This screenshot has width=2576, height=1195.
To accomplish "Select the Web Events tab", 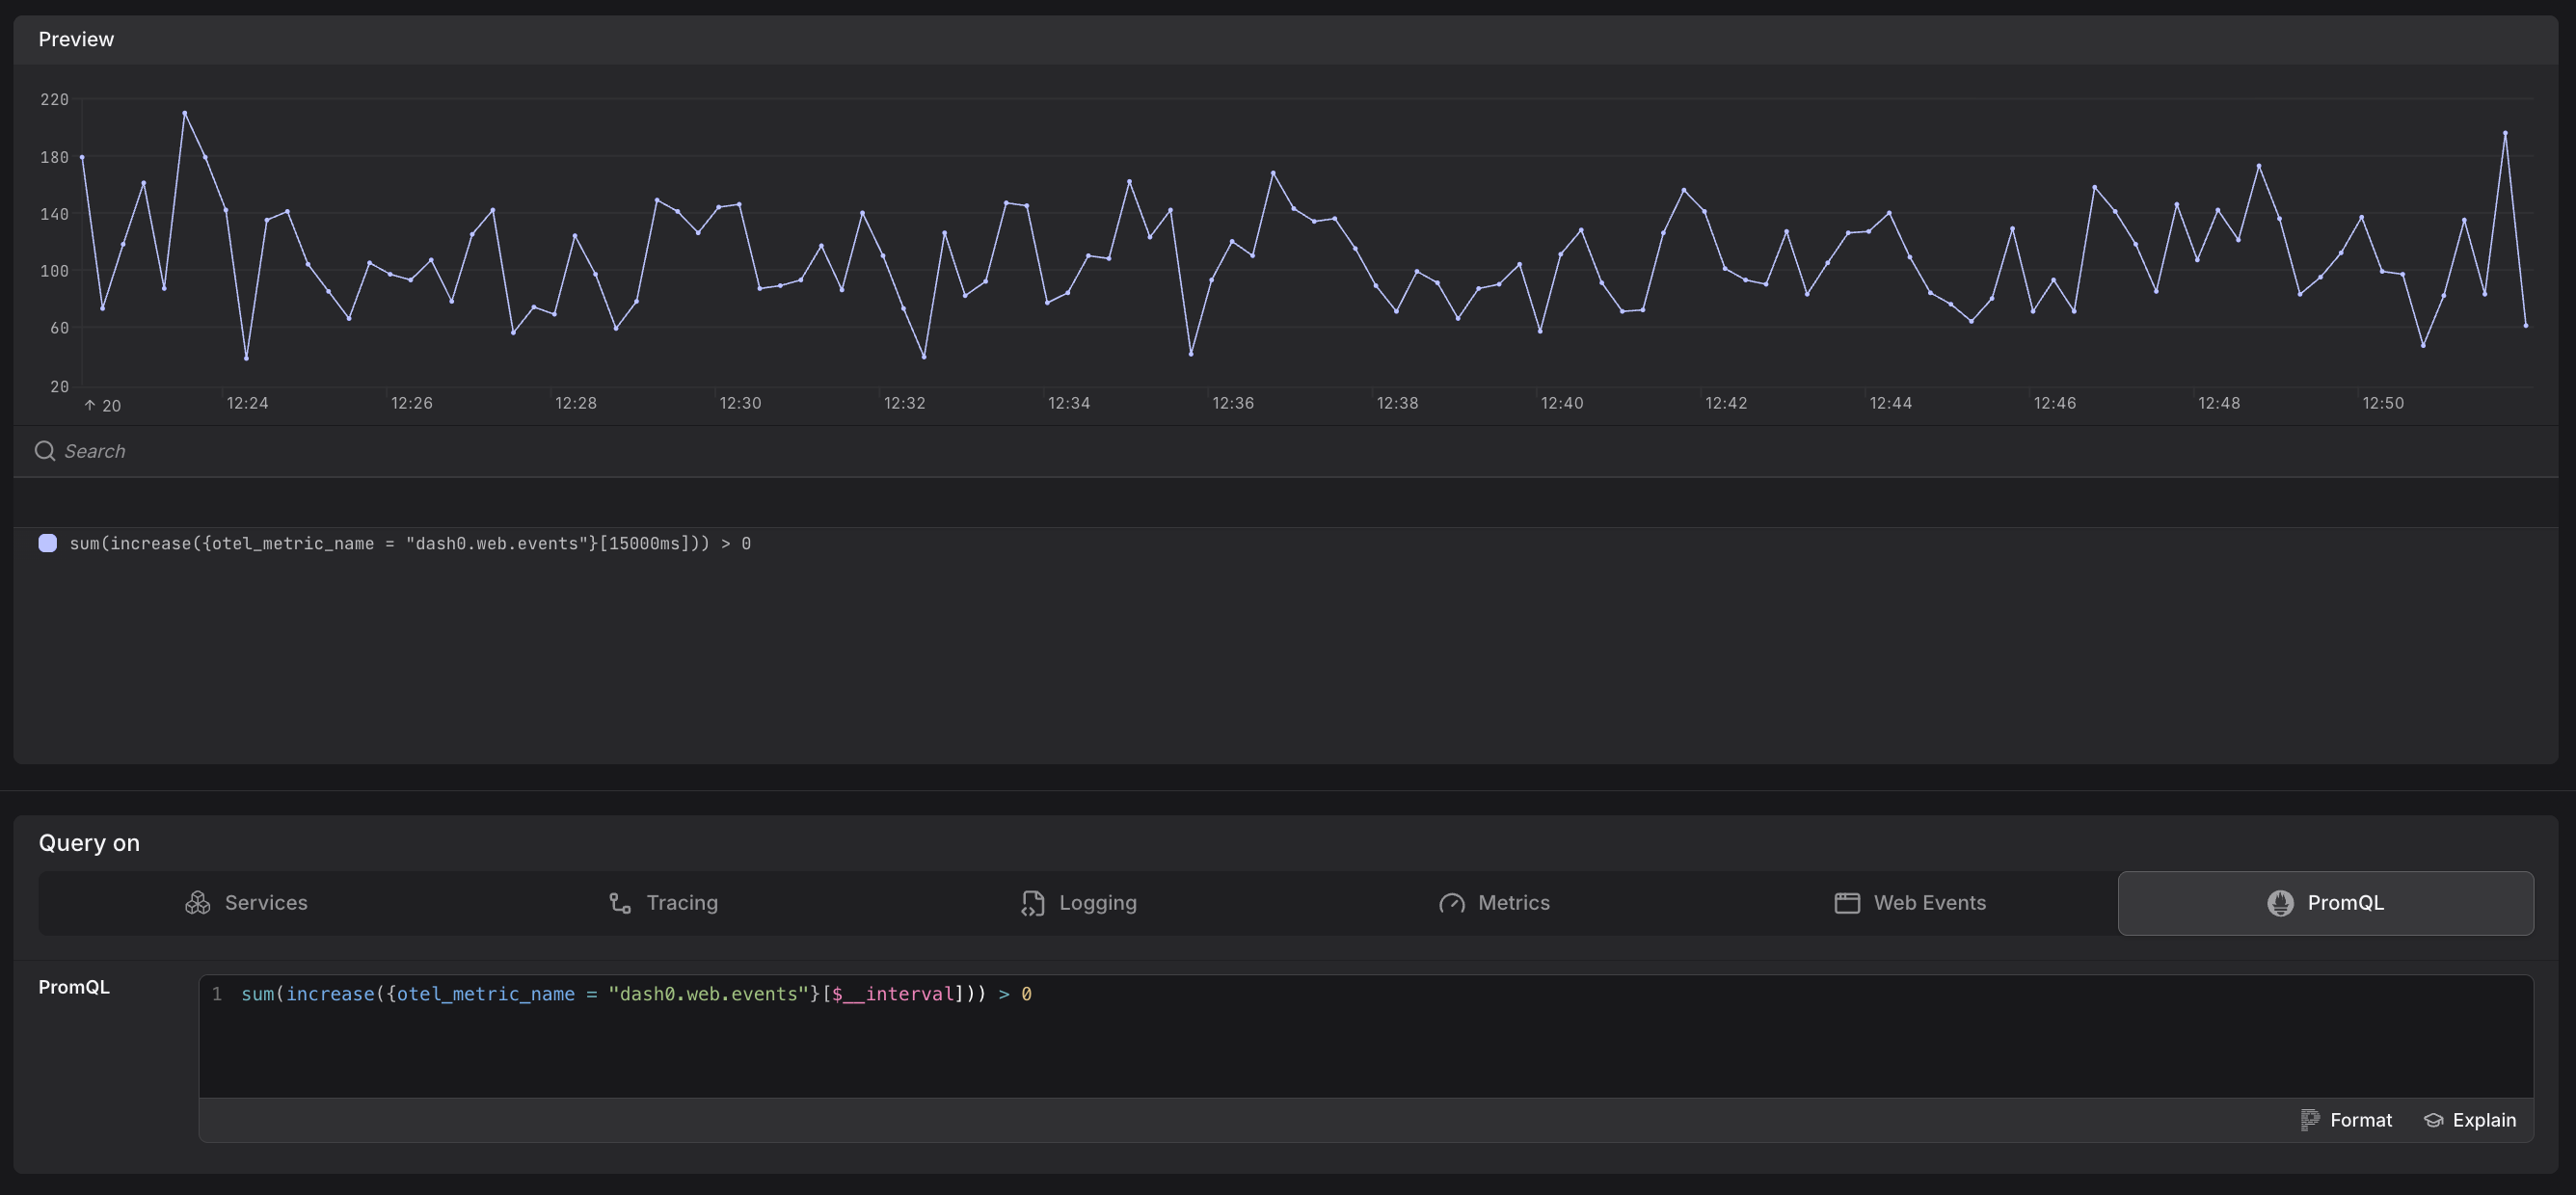I will tap(1929, 903).
